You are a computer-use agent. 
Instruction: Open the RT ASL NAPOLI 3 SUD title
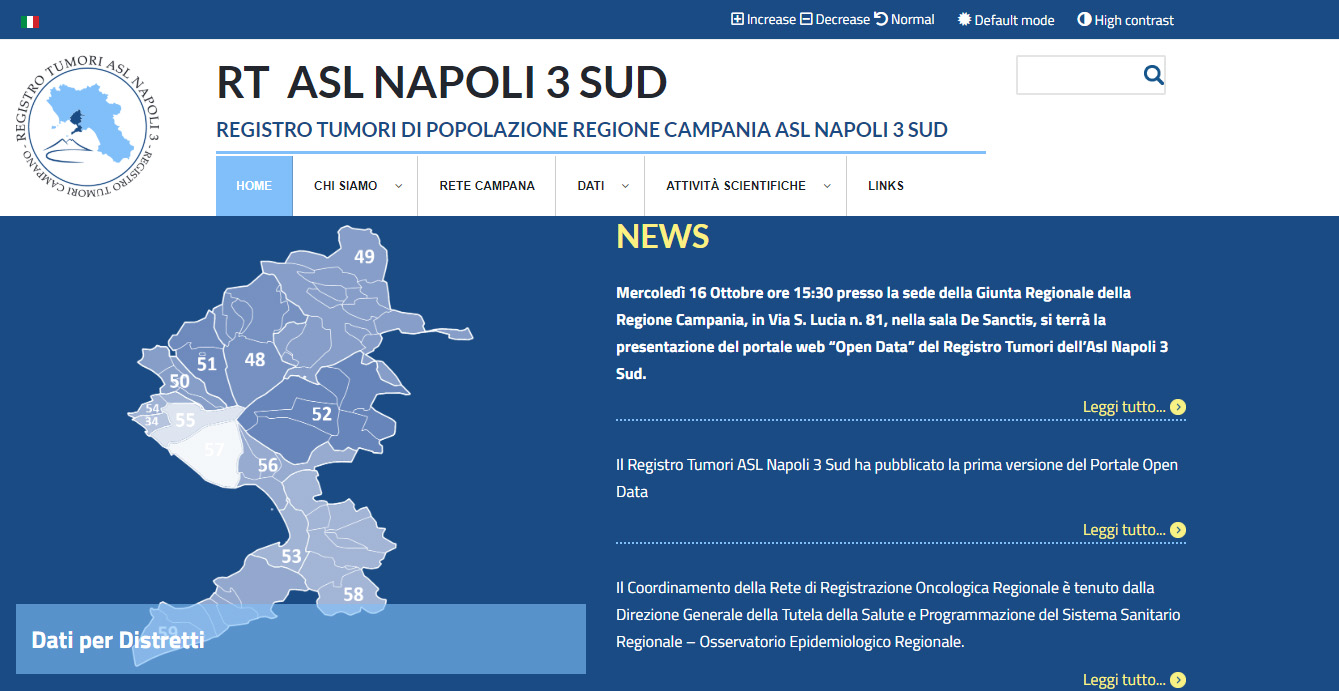click(x=442, y=83)
